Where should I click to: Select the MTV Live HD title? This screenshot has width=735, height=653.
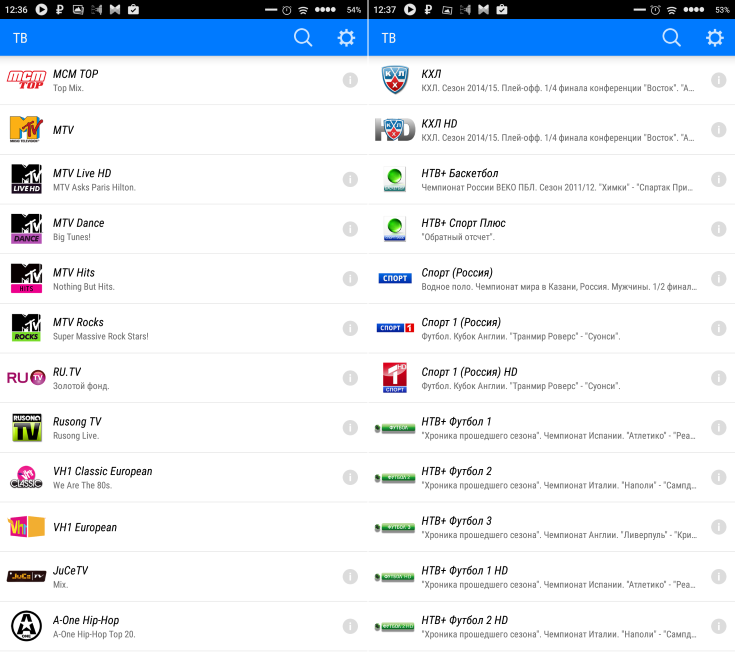tap(82, 173)
